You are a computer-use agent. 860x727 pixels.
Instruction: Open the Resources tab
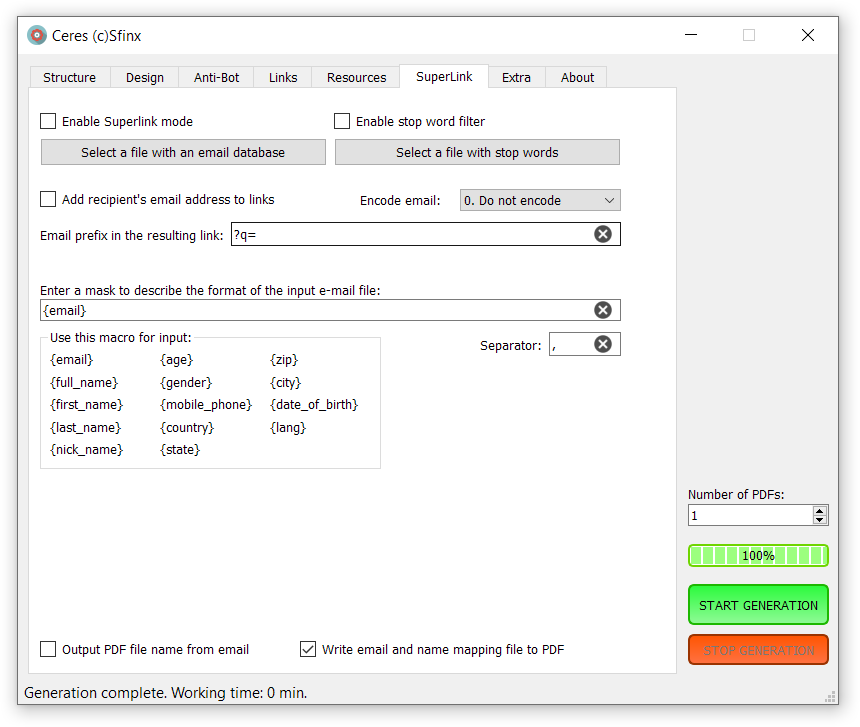[356, 77]
